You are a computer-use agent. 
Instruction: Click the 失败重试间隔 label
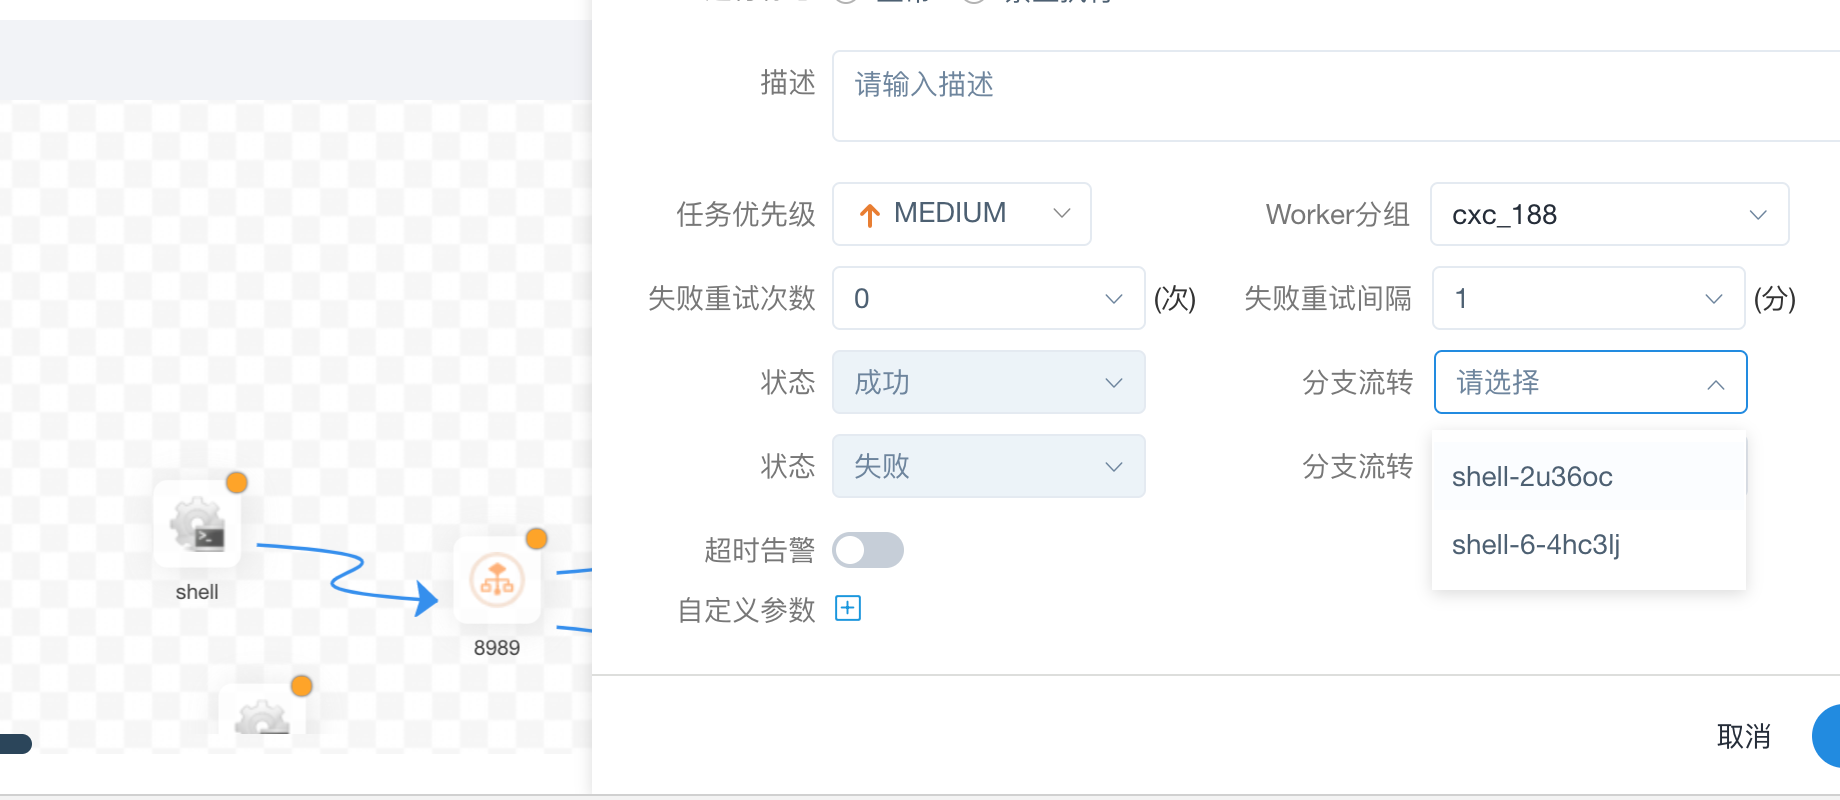1328,298
